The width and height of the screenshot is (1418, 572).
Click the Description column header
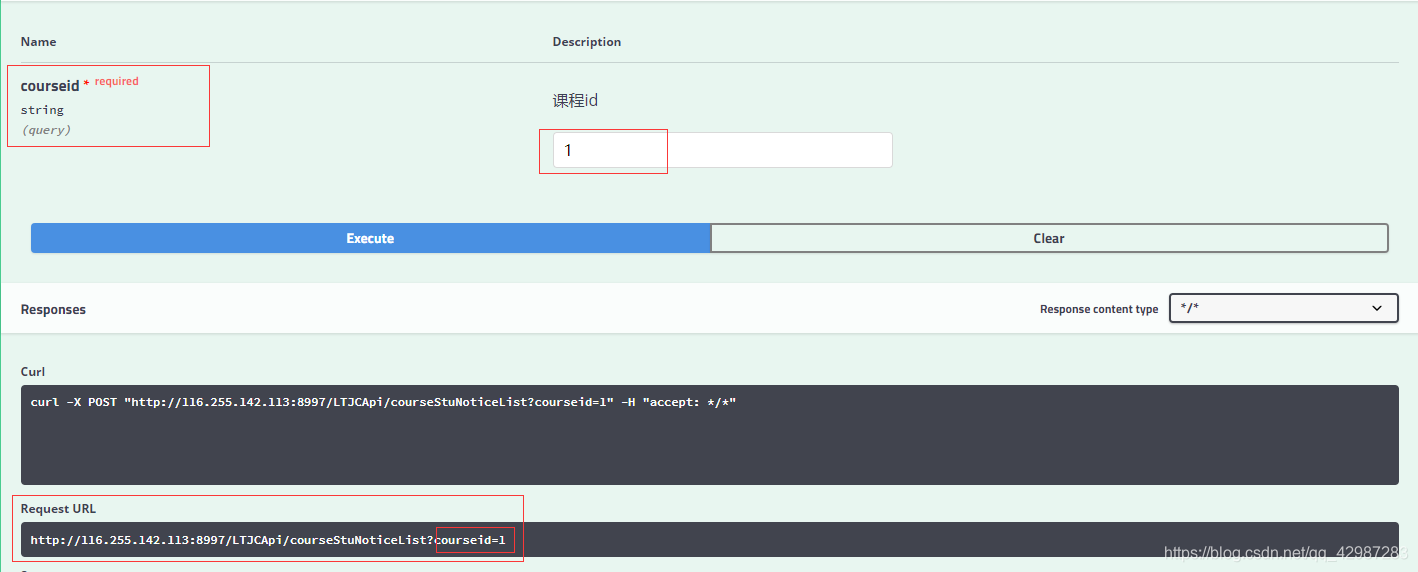pyautogui.click(x=587, y=42)
